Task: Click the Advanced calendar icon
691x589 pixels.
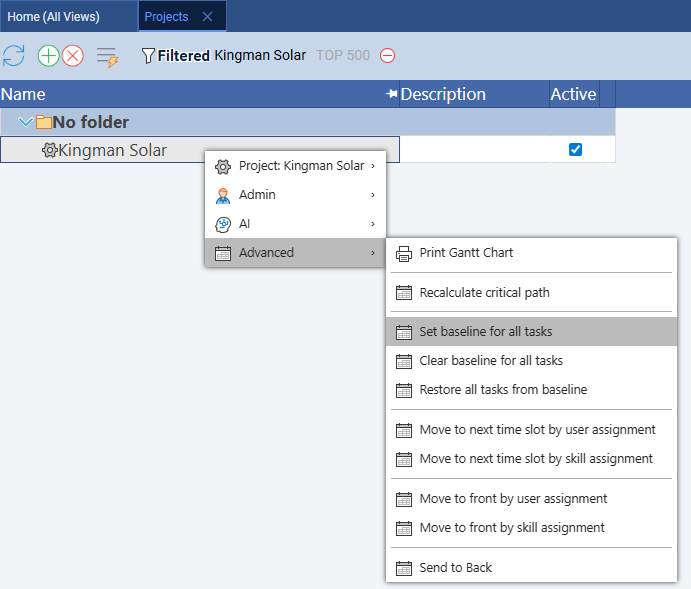Action: 223,253
